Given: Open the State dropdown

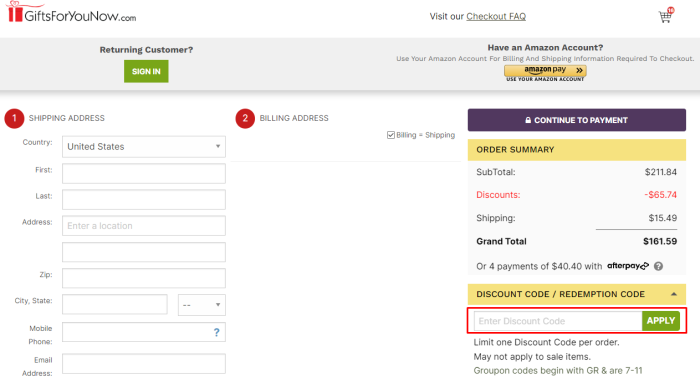Looking at the screenshot, I should click(201, 305).
